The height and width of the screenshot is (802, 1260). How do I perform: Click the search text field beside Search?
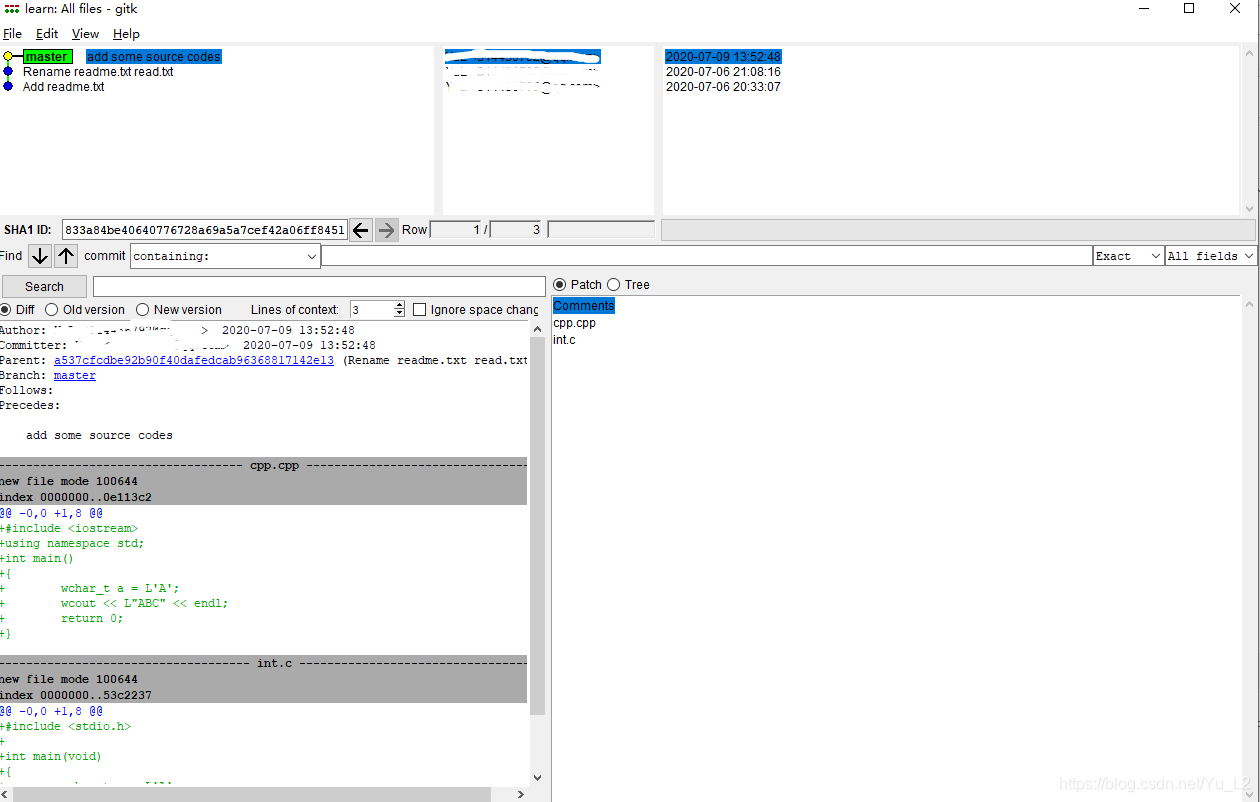(x=319, y=287)
